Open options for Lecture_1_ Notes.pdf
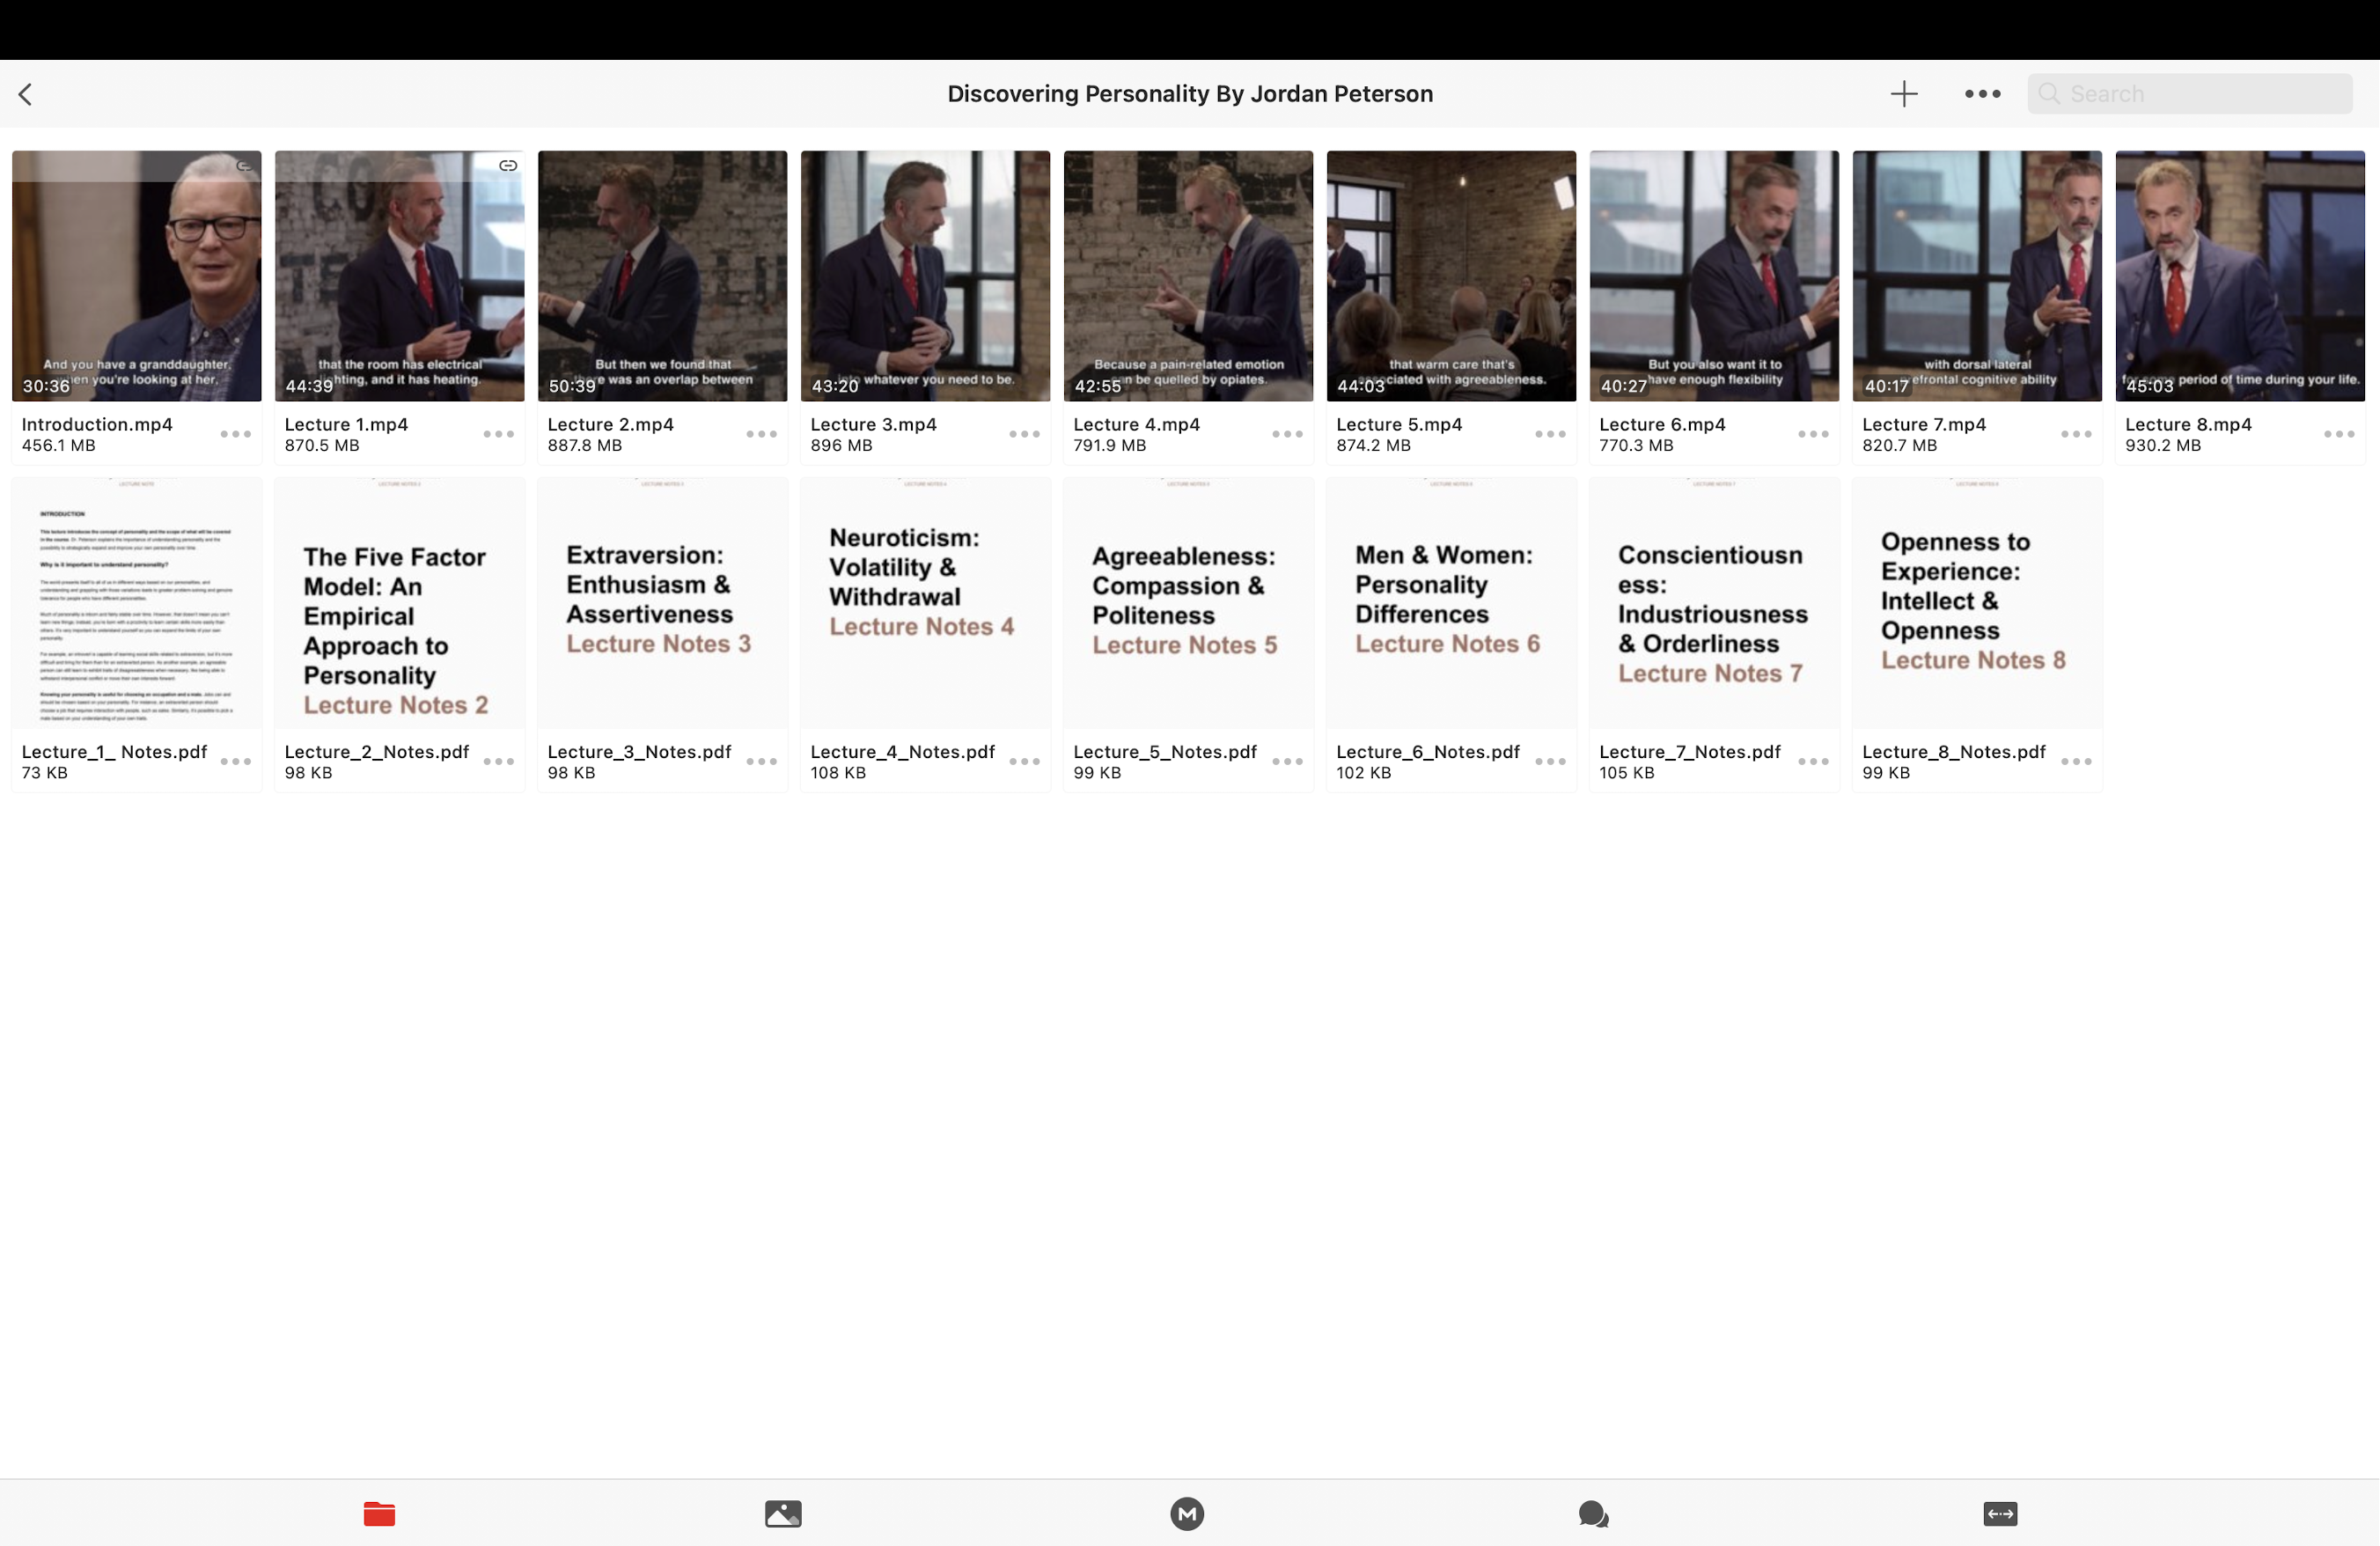The image size is (2380, 1546). tap(236, 761)
